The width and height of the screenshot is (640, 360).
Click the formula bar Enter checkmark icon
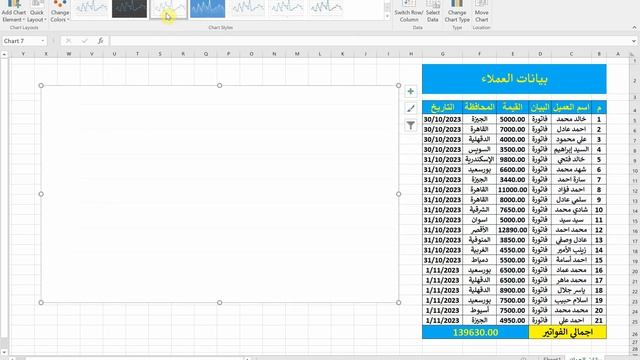[84, 41]
